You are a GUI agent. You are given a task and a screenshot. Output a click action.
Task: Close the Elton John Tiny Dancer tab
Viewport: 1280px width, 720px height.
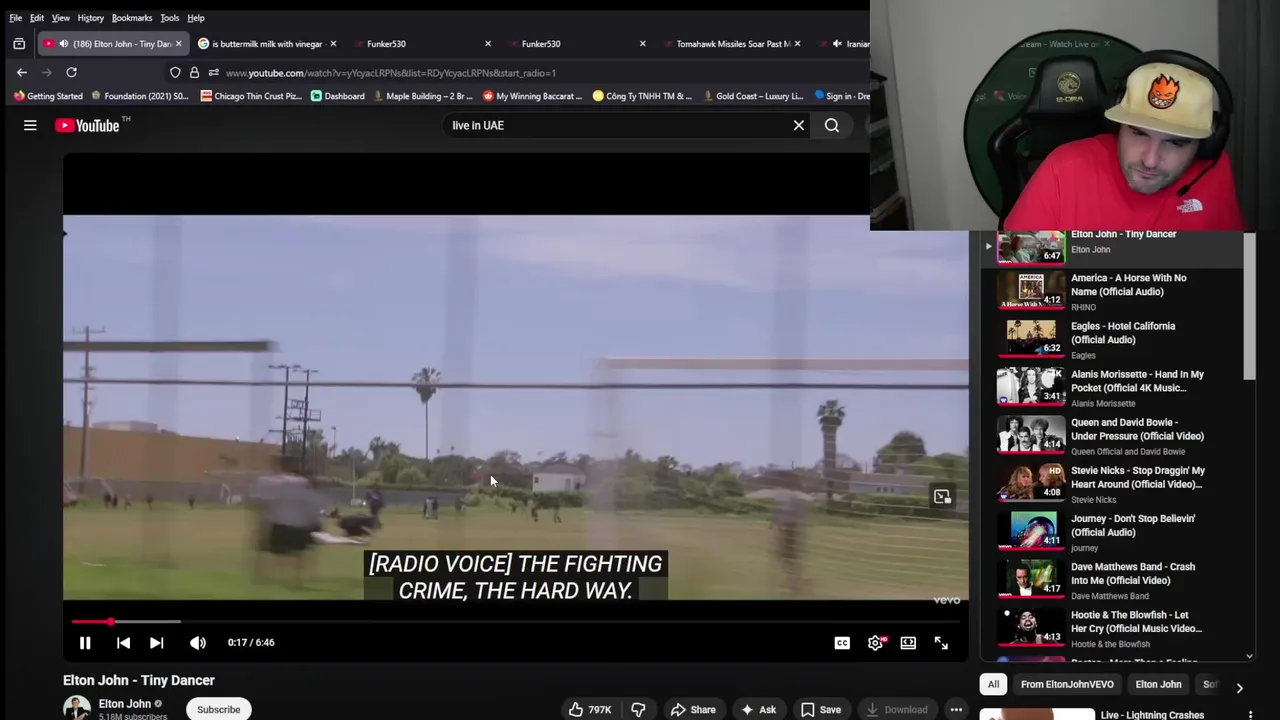coord(179,44)
